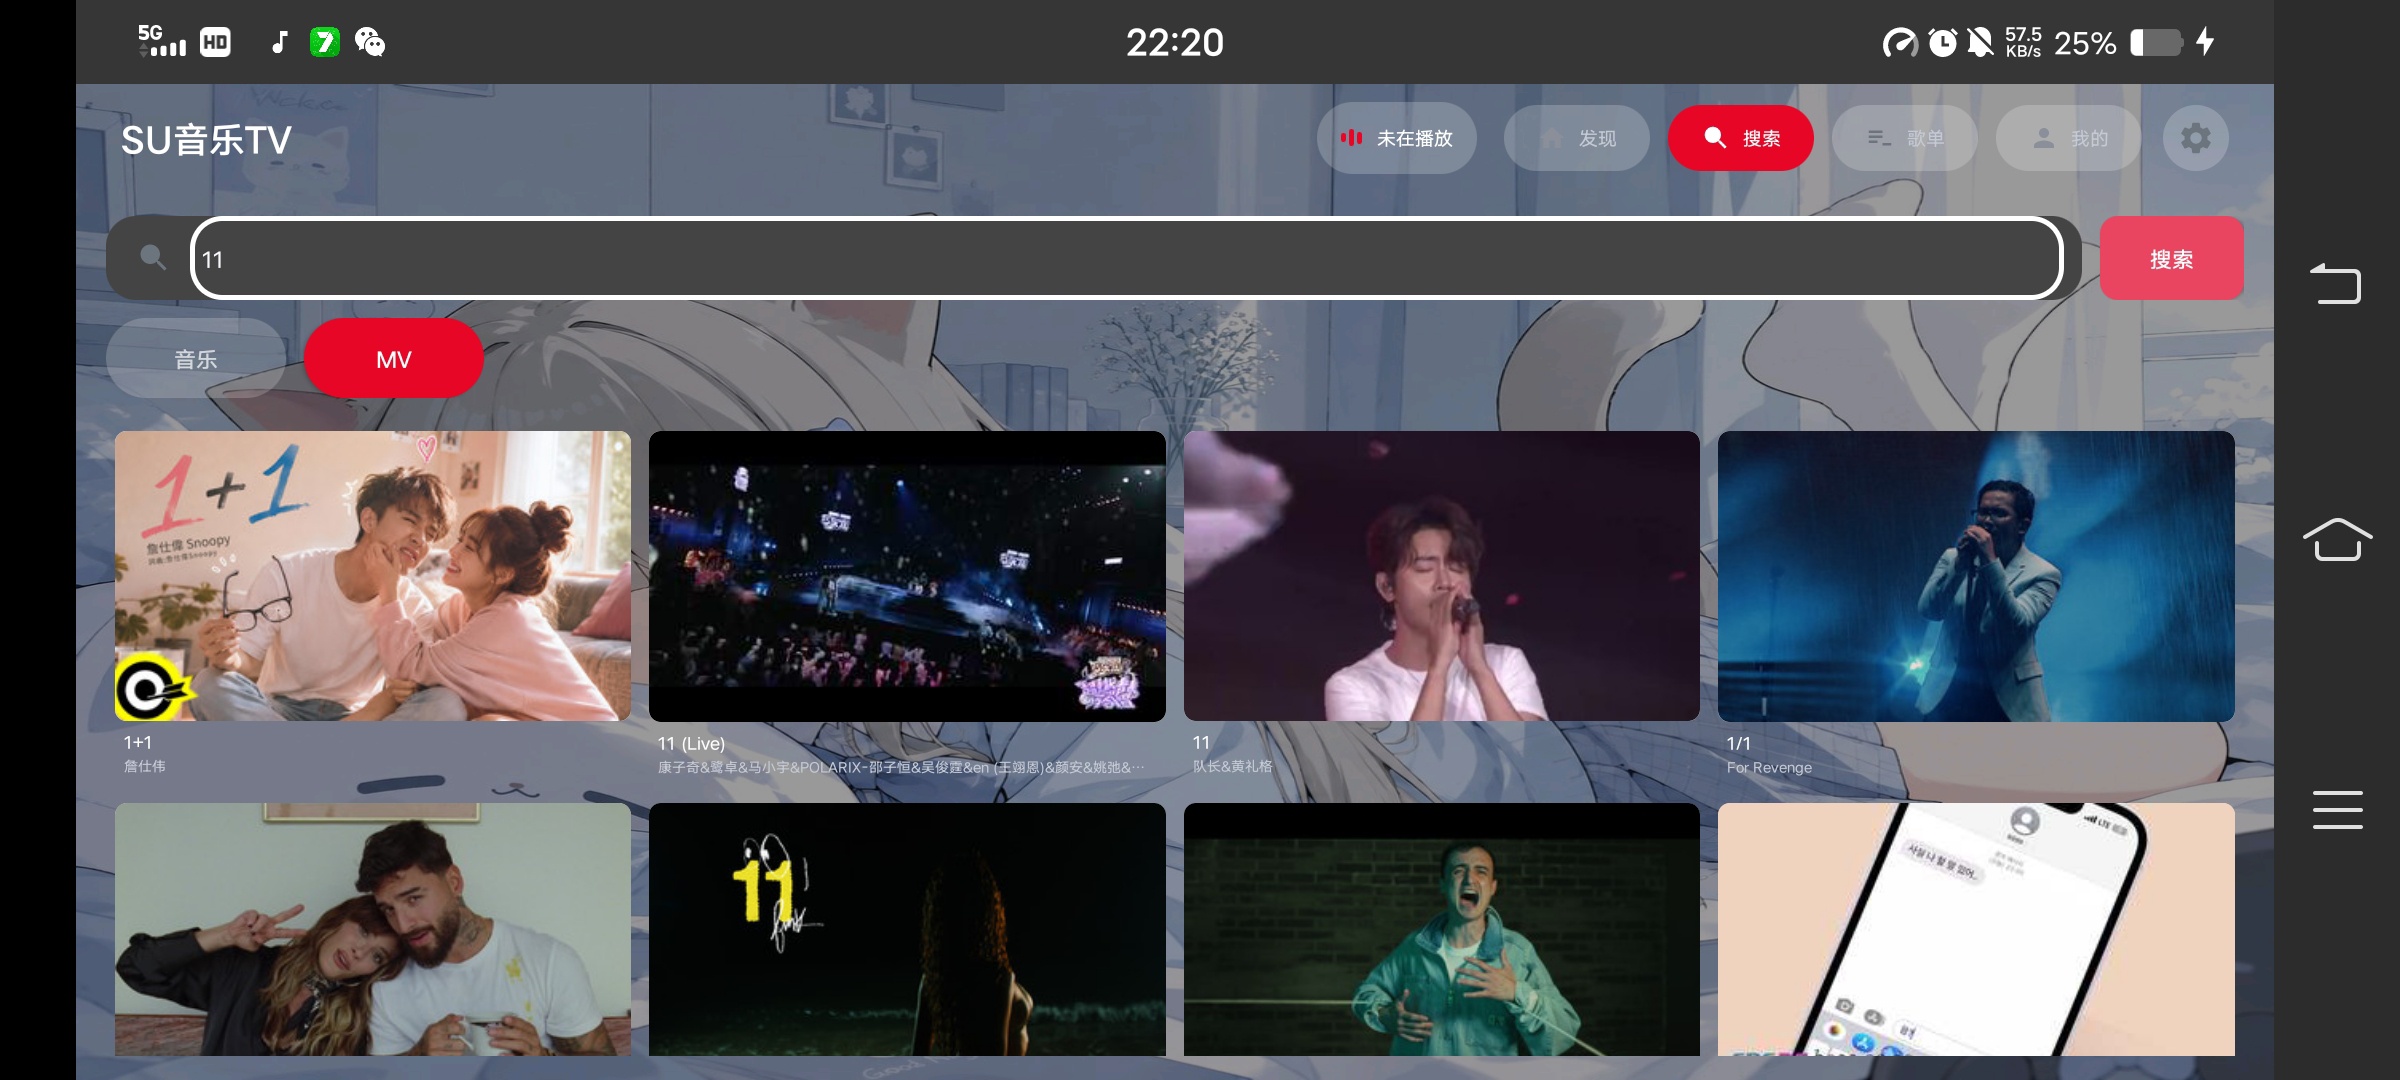The height and width of the screenshot is (1080, 2400).
Task: Click the For Revenge artist name
Action: pyautogui.click(x=1769, y=767)
